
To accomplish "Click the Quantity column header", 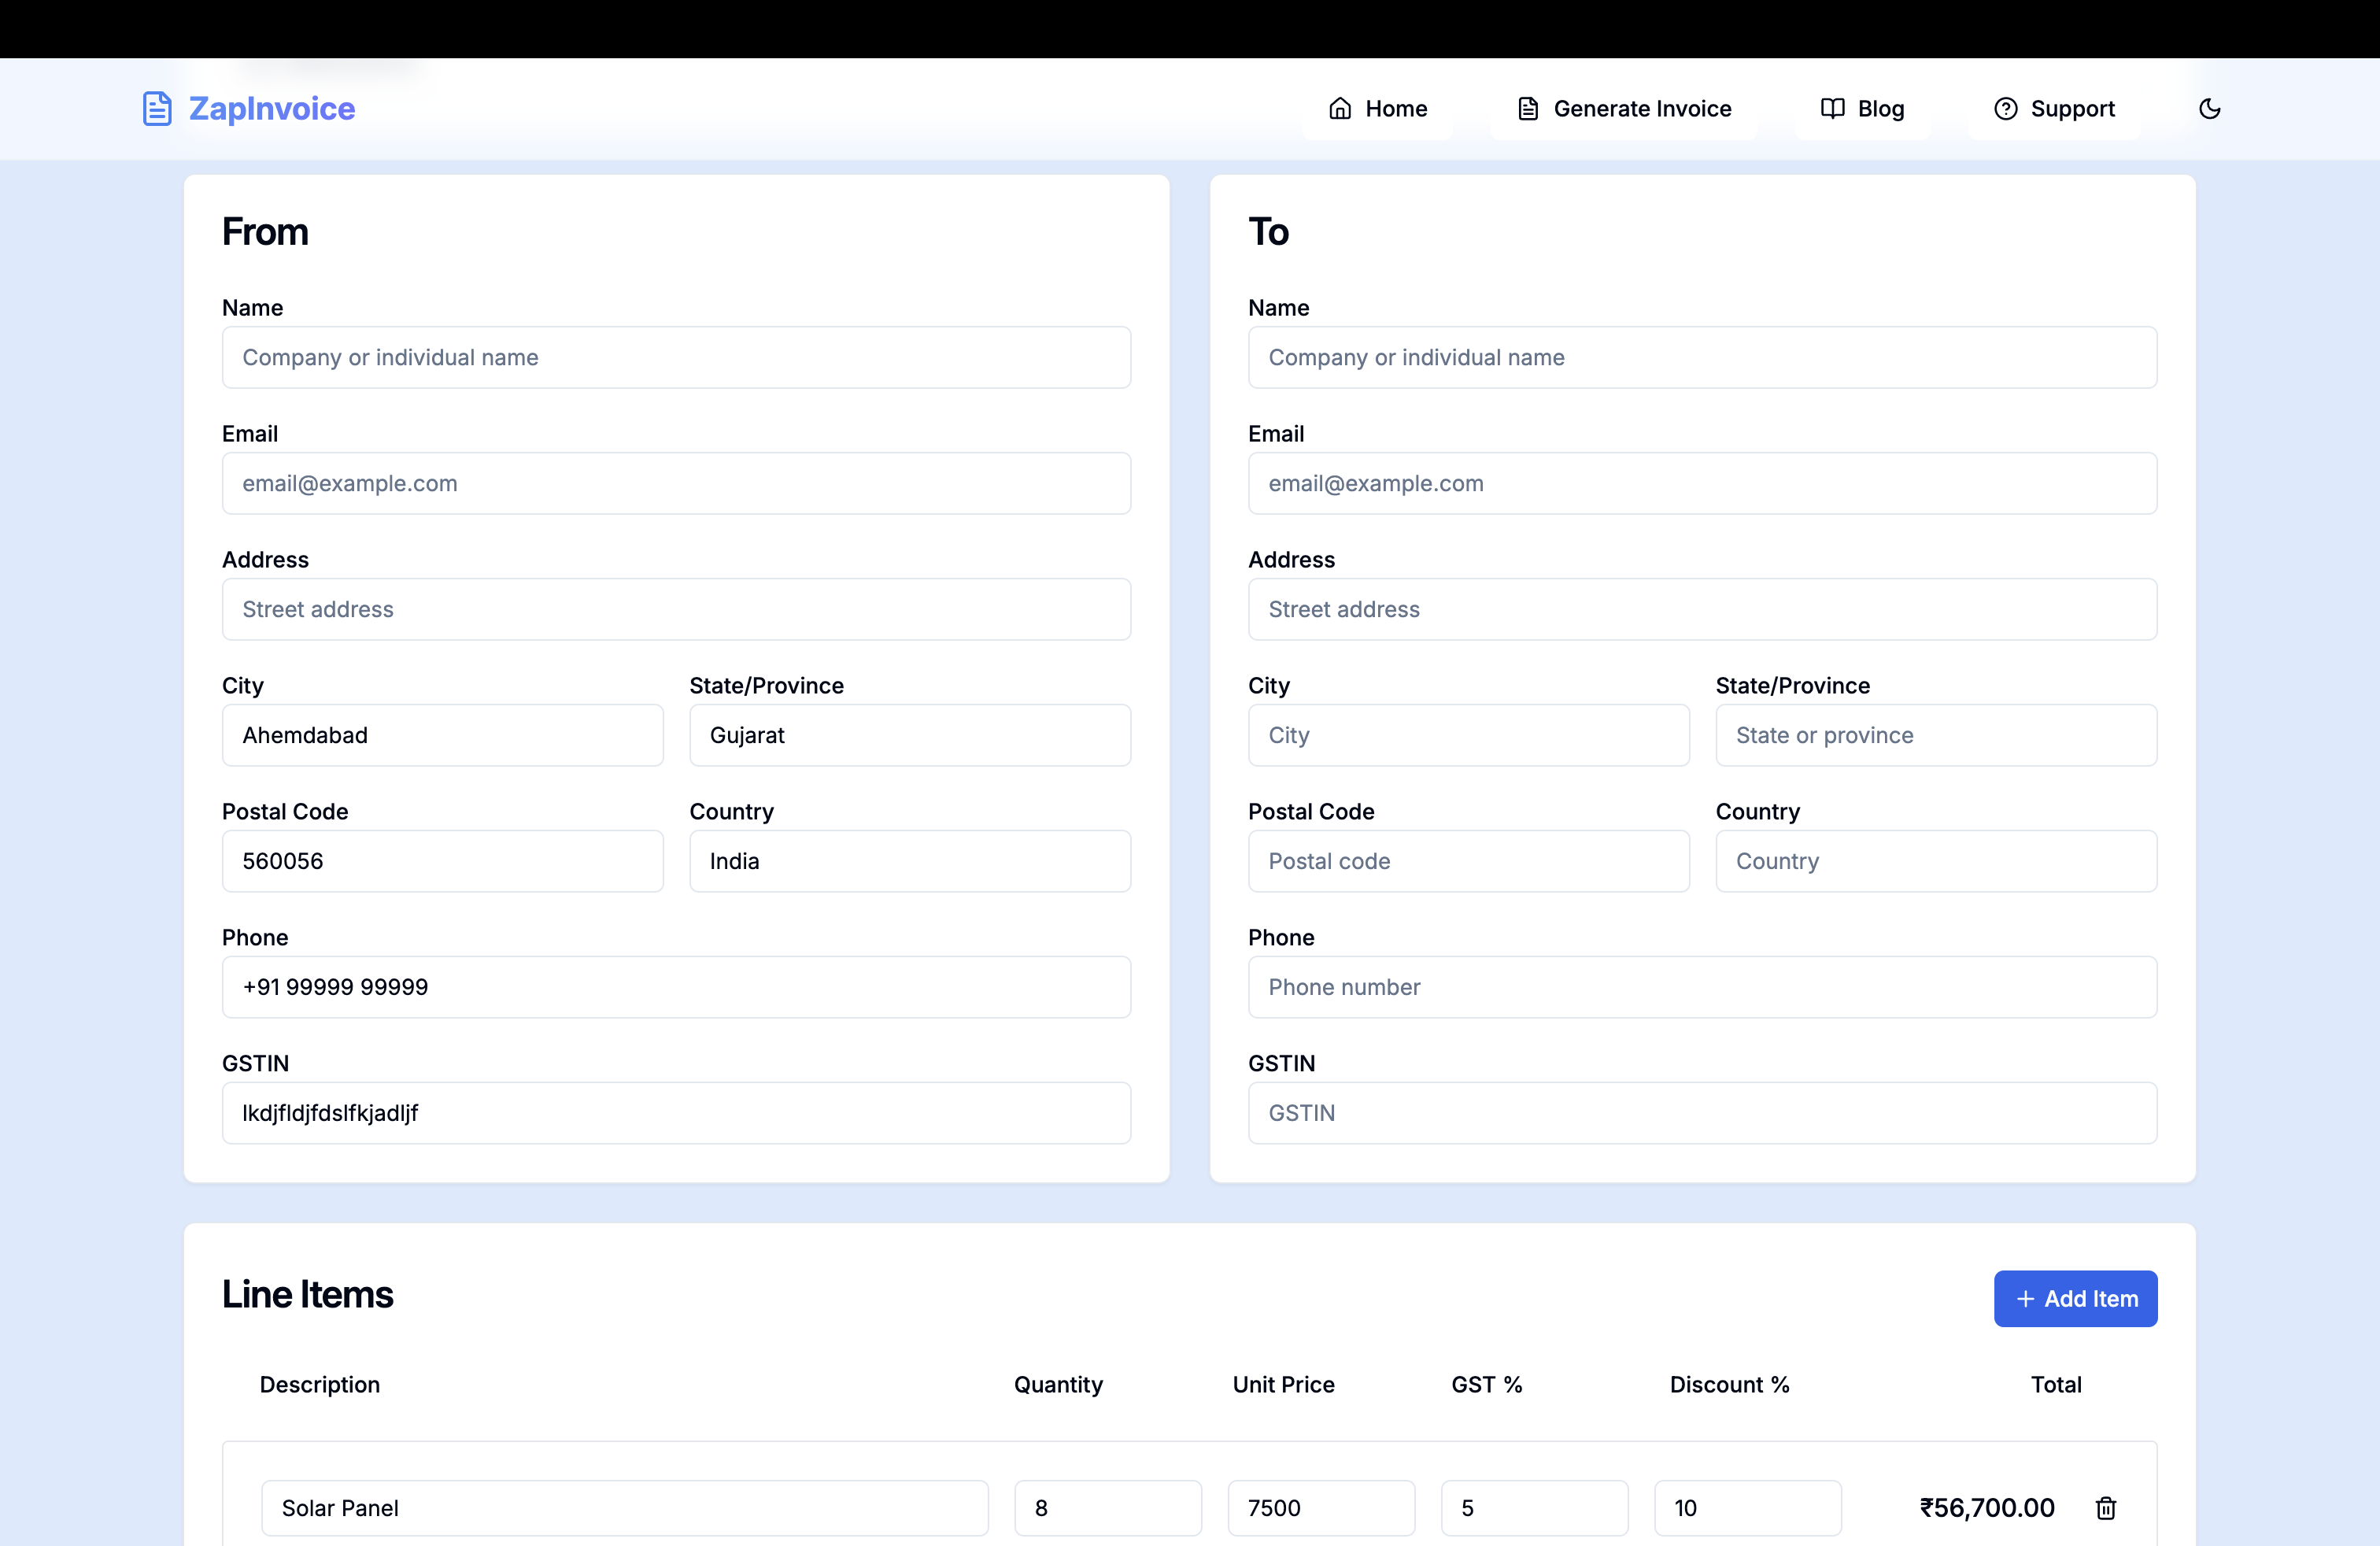I will pyautogui.click(x=1058, y=1384).
